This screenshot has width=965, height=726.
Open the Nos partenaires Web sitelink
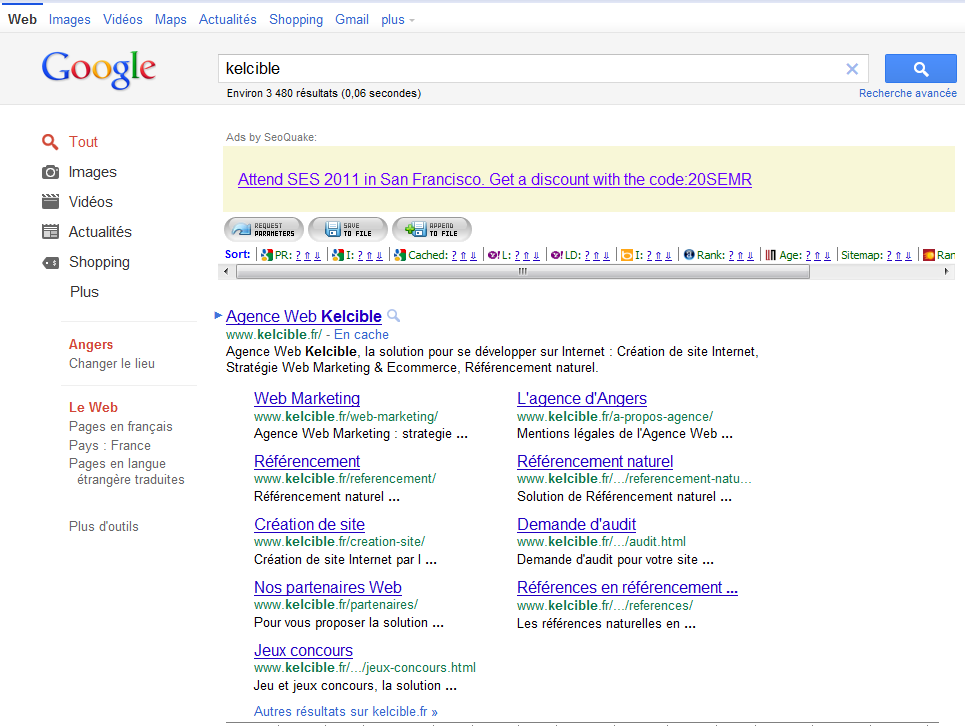(328, 588)
